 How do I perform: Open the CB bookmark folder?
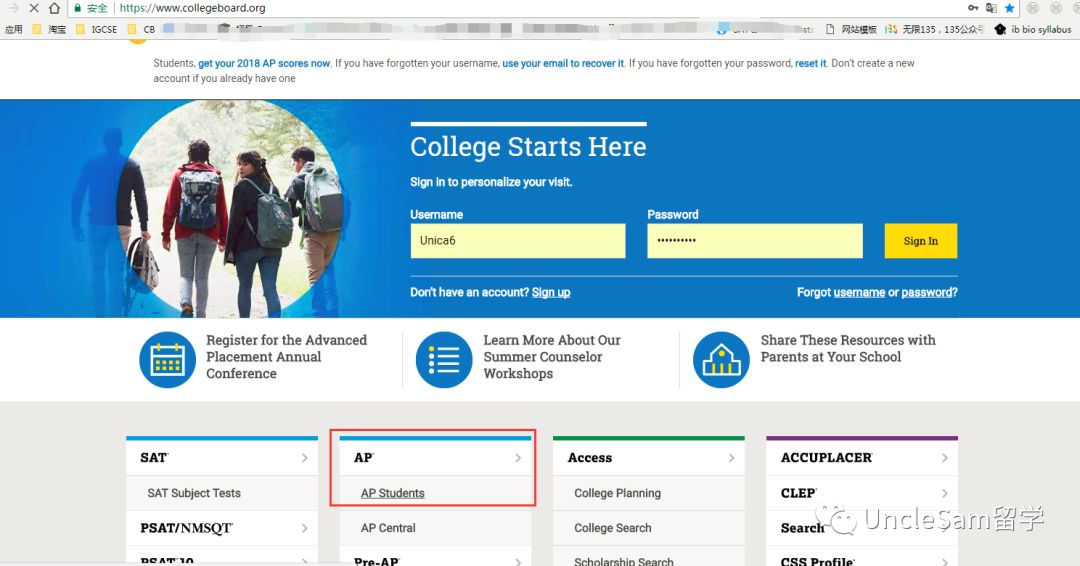[142, 30]
